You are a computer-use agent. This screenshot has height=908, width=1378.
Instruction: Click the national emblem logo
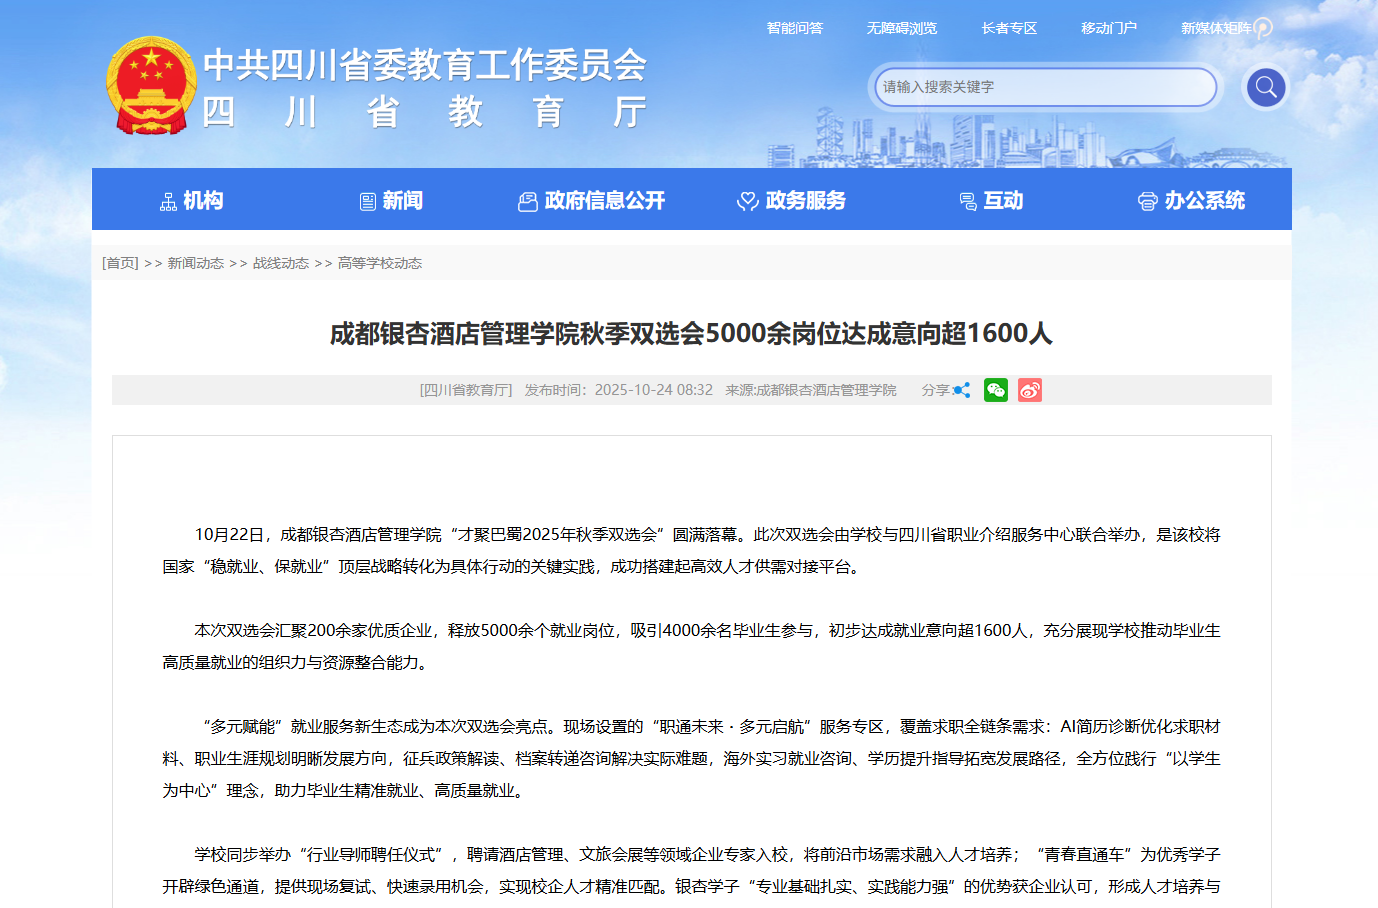(x=151, y=86)
